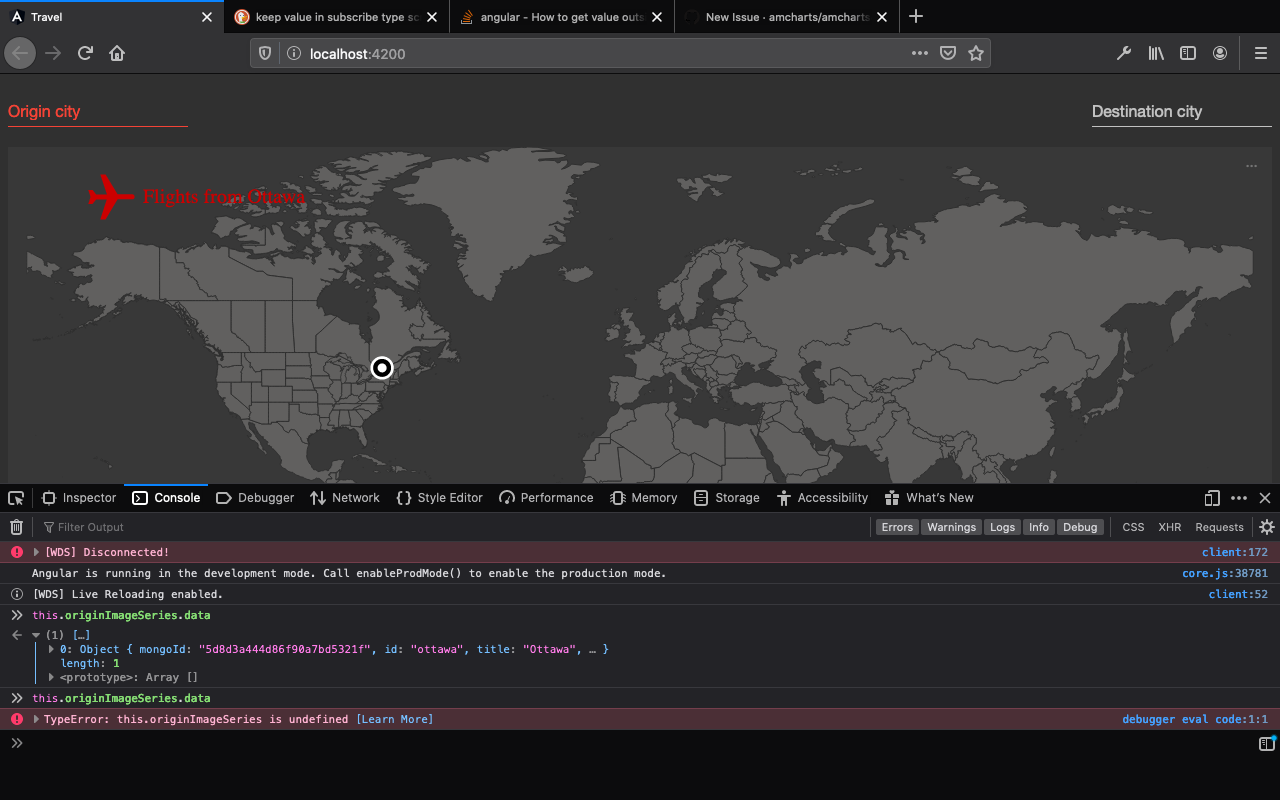Click the [Learn More] link

click(395, 719)
